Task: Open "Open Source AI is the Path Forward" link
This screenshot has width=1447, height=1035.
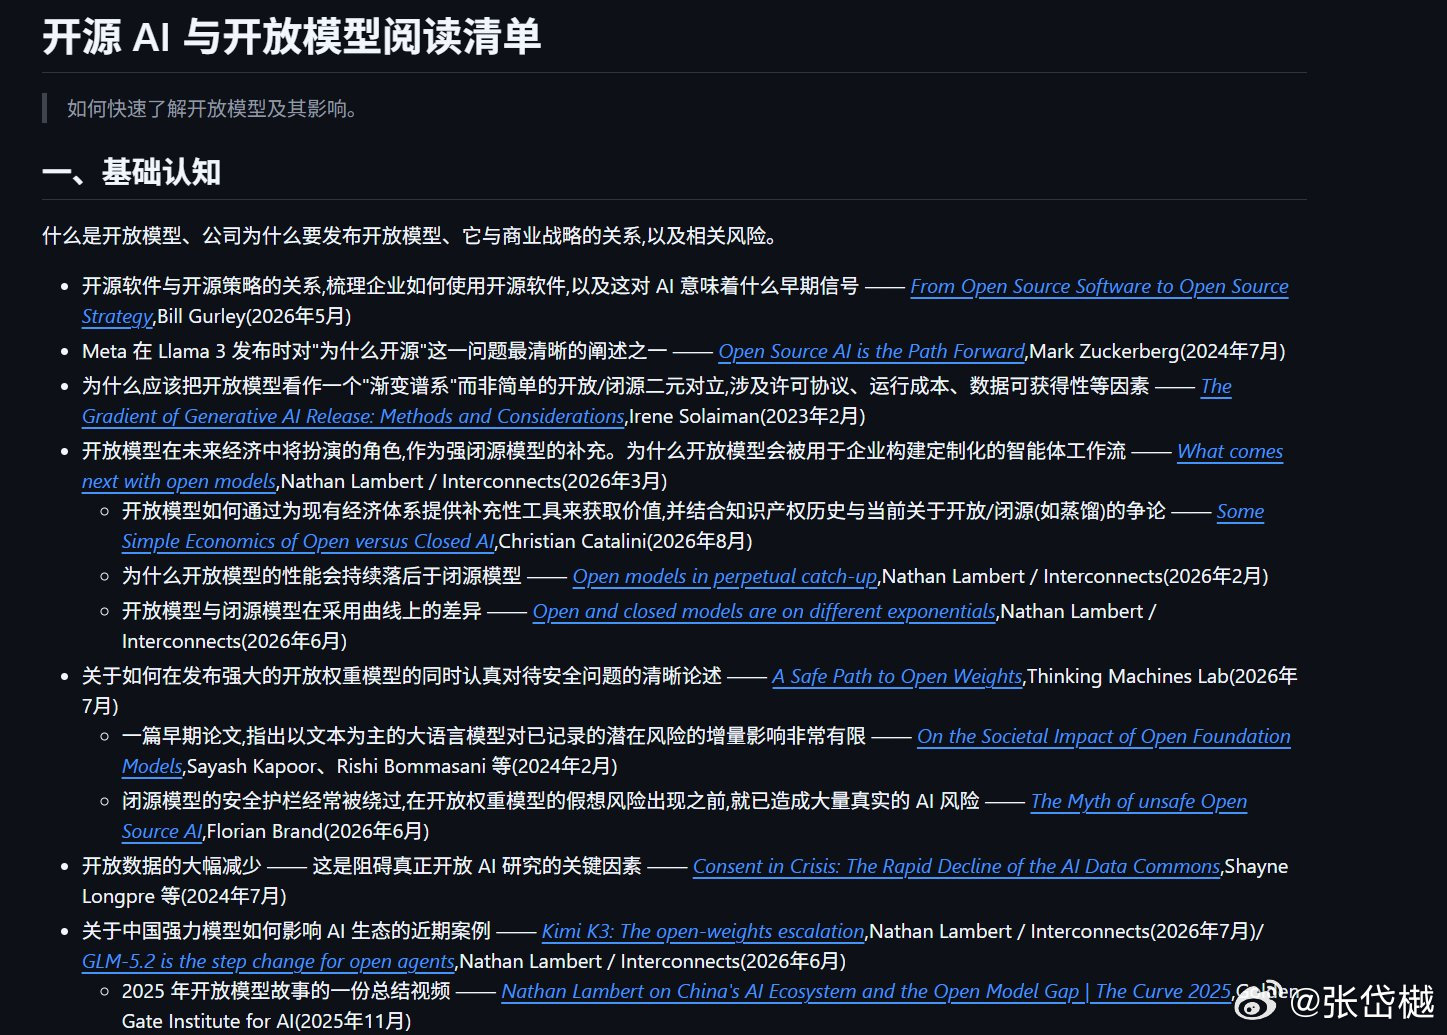Action: click(x=871, y=351)
